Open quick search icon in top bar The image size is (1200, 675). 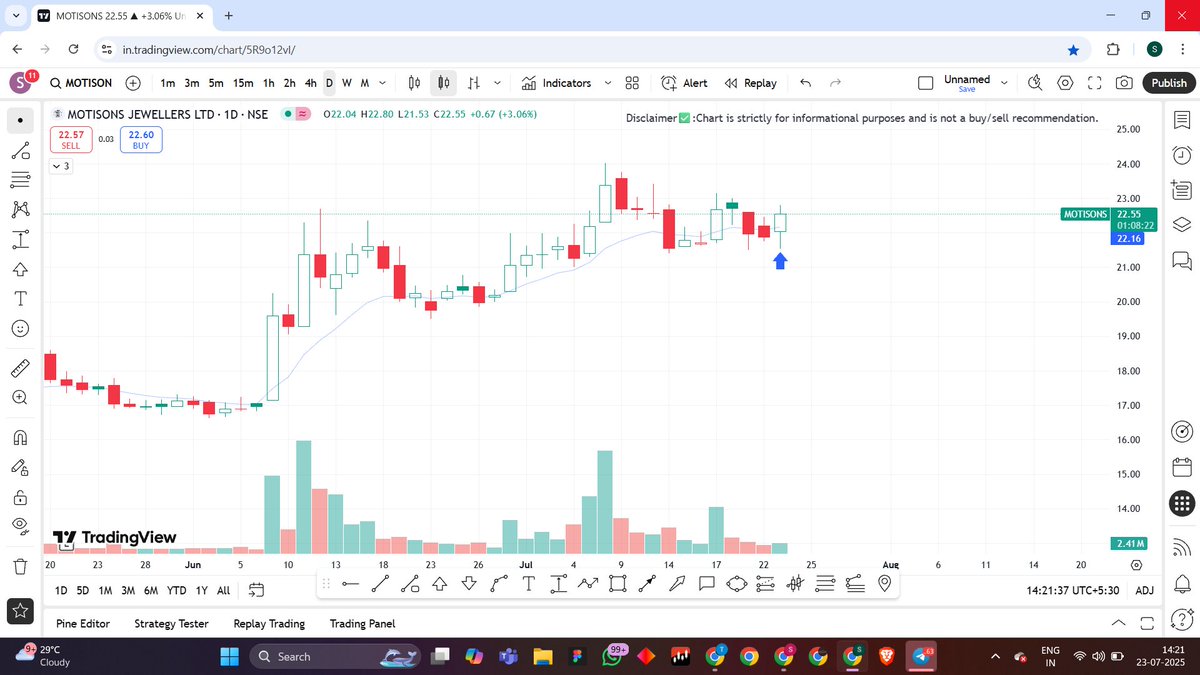[x=1035, y=83]
